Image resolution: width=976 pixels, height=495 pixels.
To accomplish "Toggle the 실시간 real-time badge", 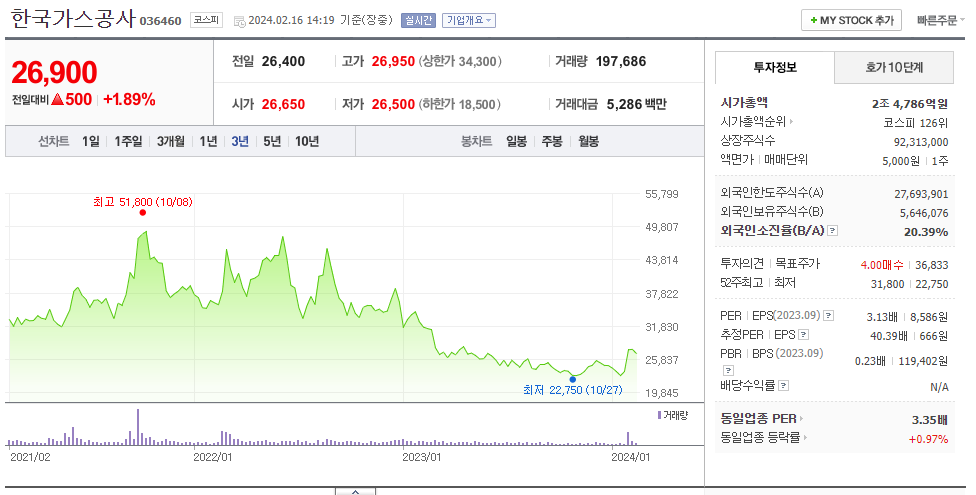I will (x=418, y=20).
